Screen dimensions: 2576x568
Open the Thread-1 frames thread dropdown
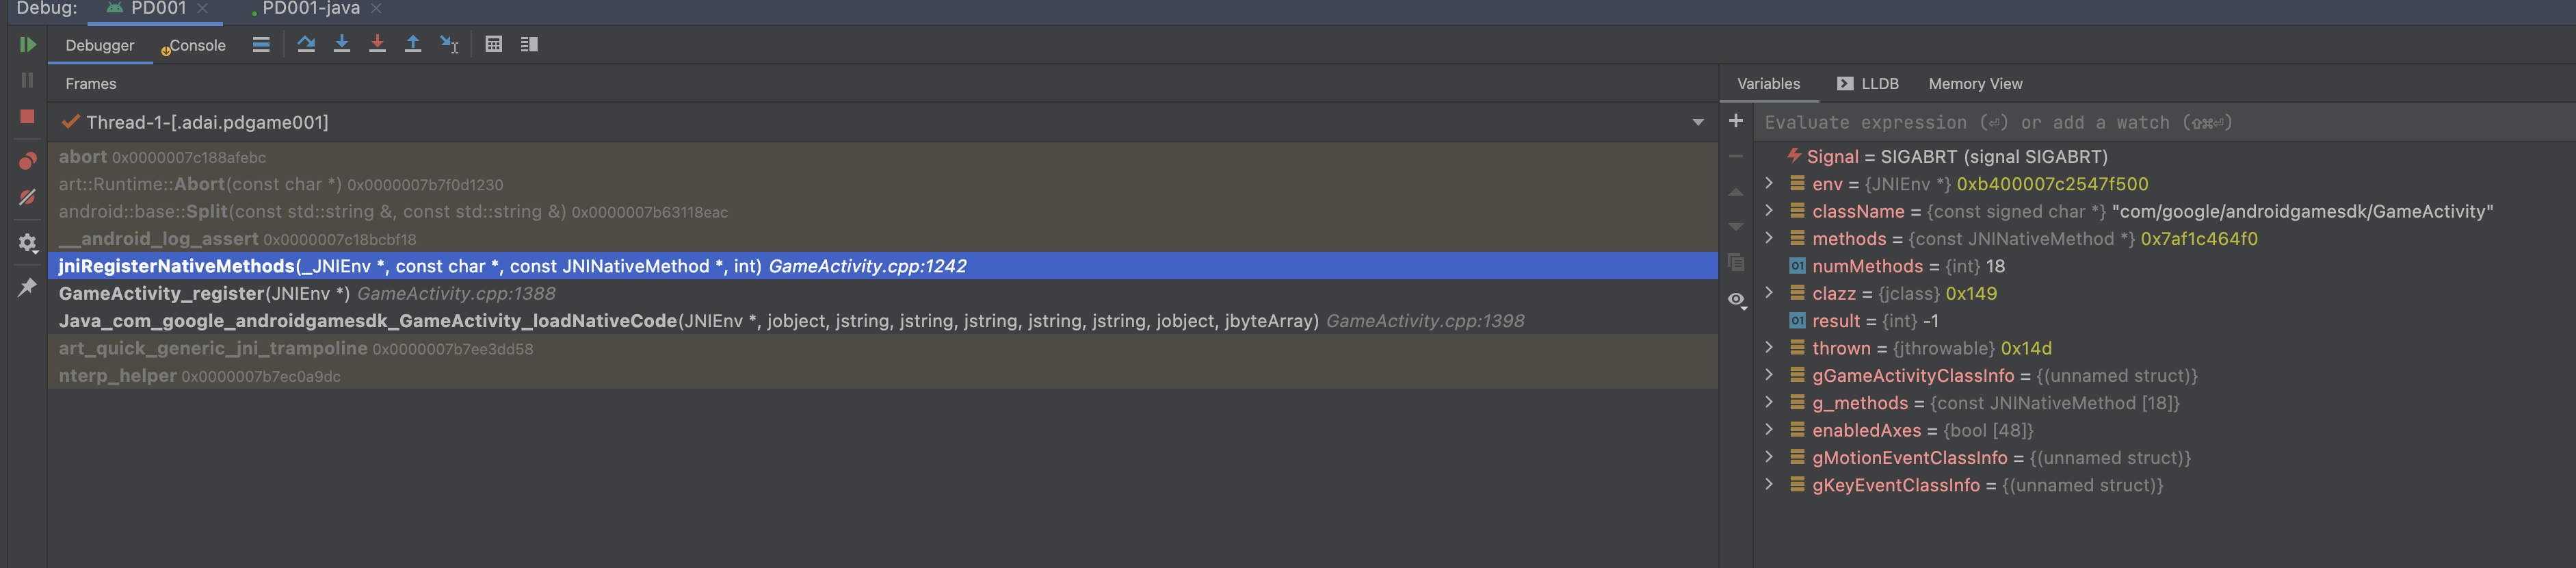tap(1697, 123)
